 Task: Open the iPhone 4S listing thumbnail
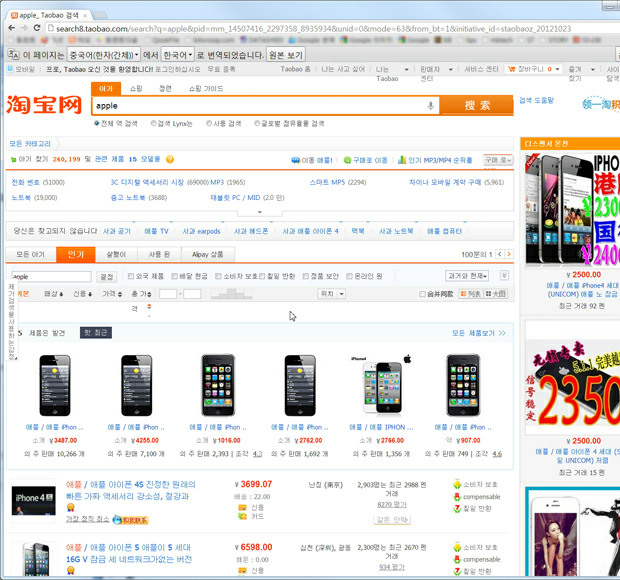[34, 500]
